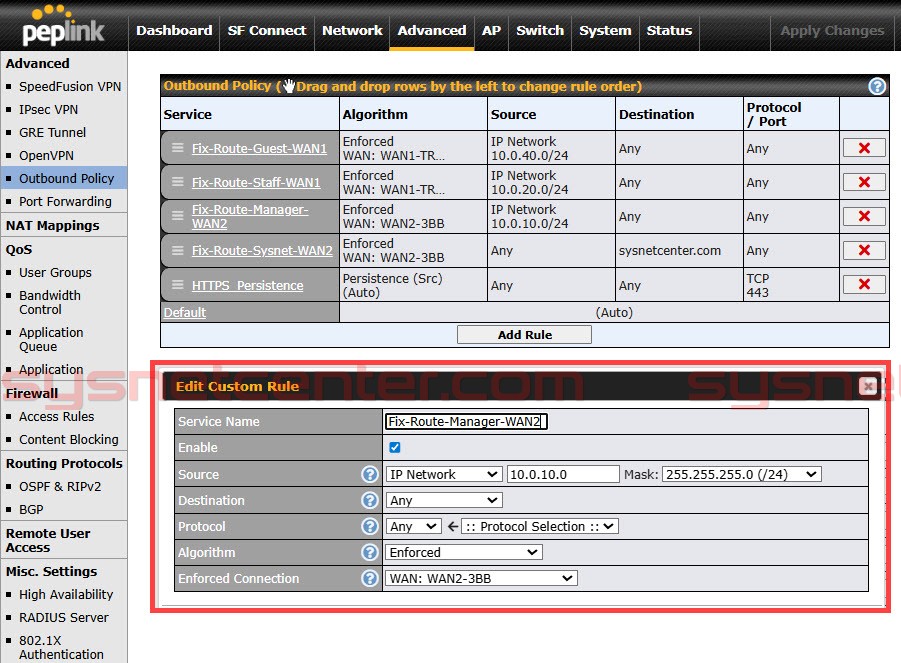Open the Mask dropdown
901x663 pixels.
click(x=741, y=475)
